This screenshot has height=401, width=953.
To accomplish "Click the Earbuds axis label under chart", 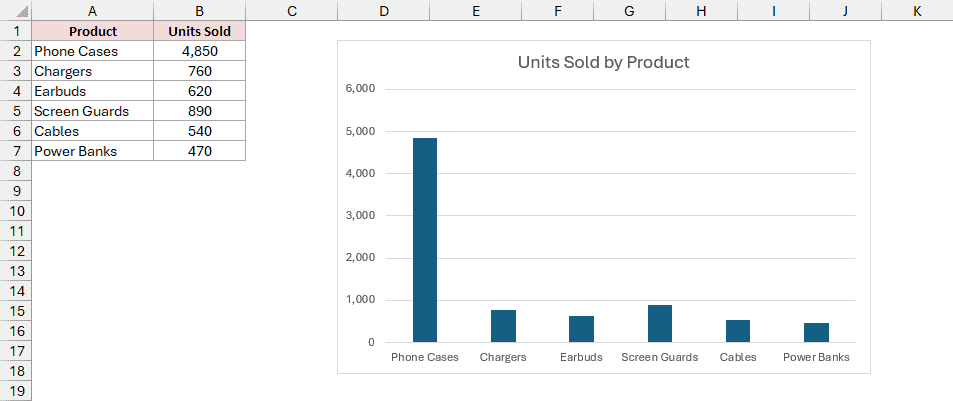I will pyautogui.click(x=582, y=357).
